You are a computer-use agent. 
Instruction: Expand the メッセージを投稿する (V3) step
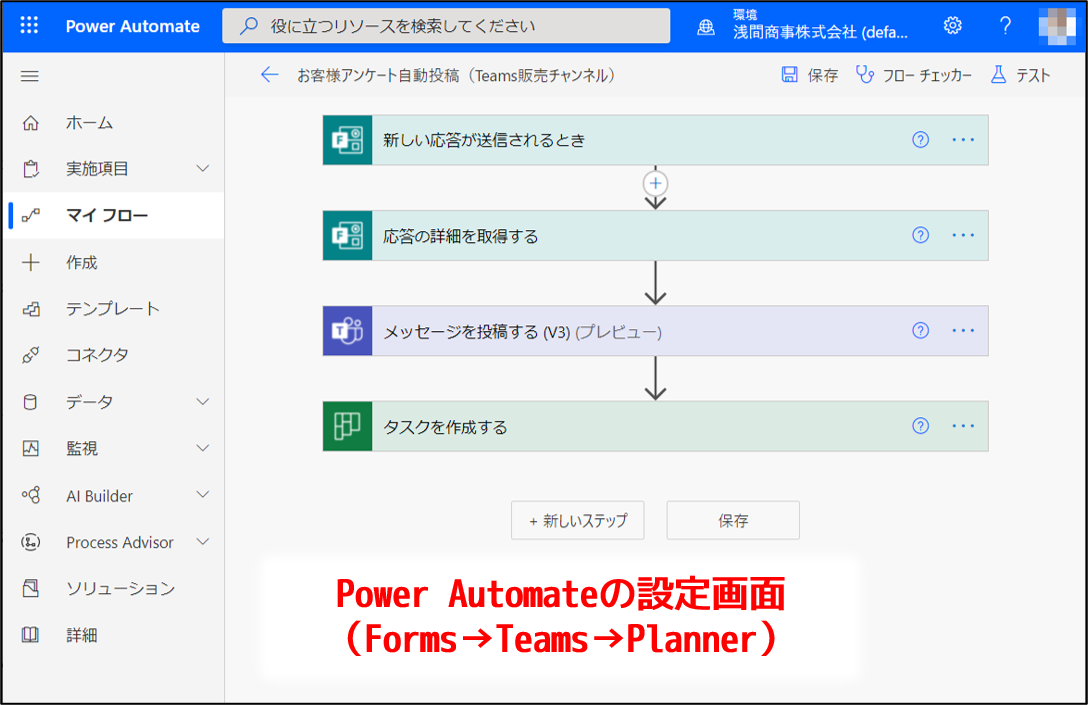pos(656,330)
